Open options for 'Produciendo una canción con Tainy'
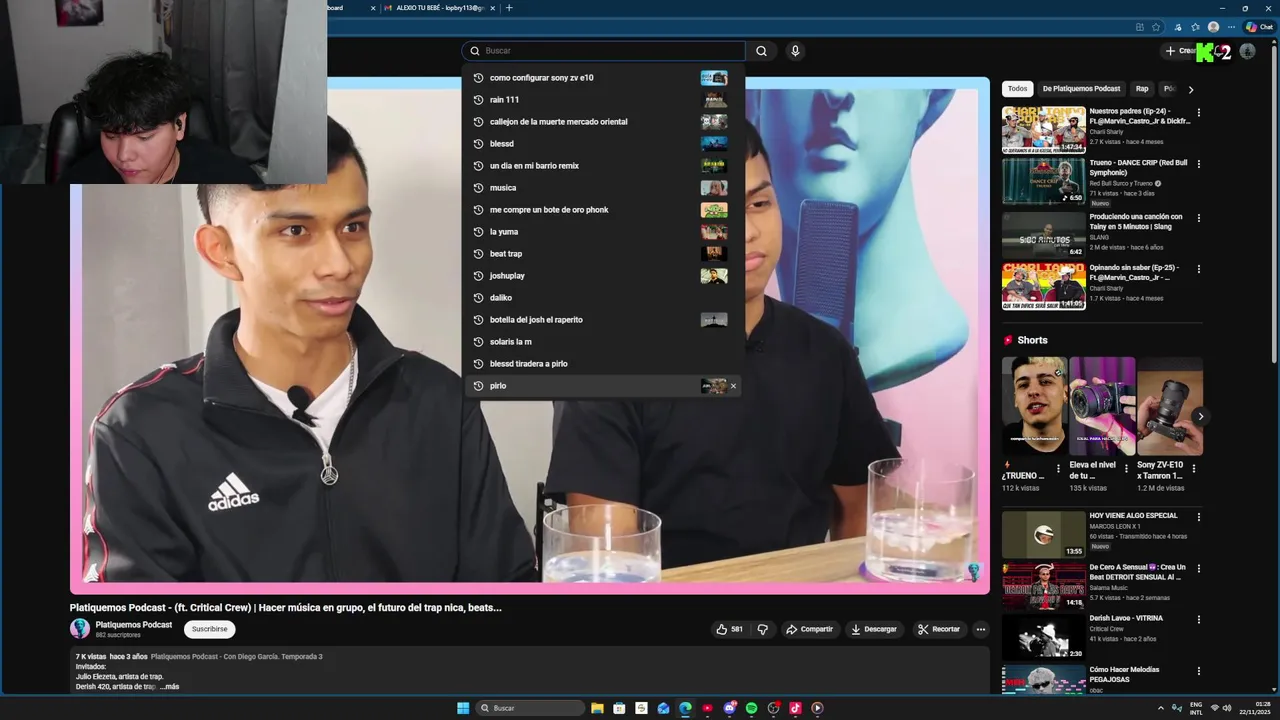Viewport: 1280px width, 720px height. 1199,218
